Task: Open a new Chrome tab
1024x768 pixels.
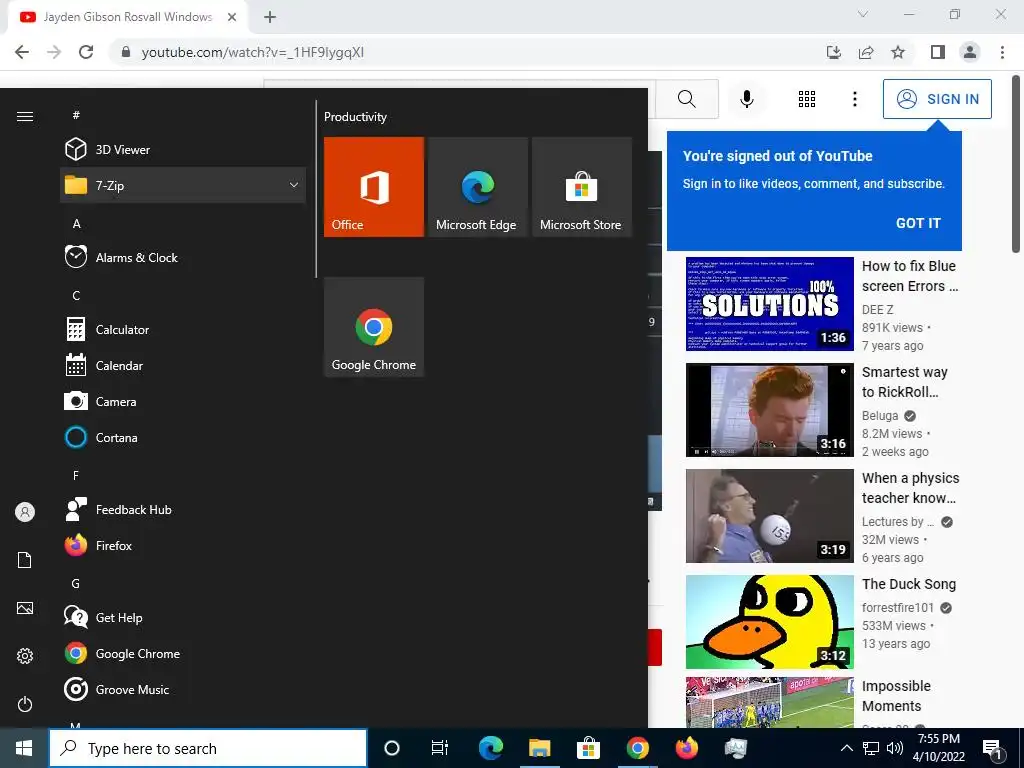Action: pyautogui.click(x=270, y=18)
